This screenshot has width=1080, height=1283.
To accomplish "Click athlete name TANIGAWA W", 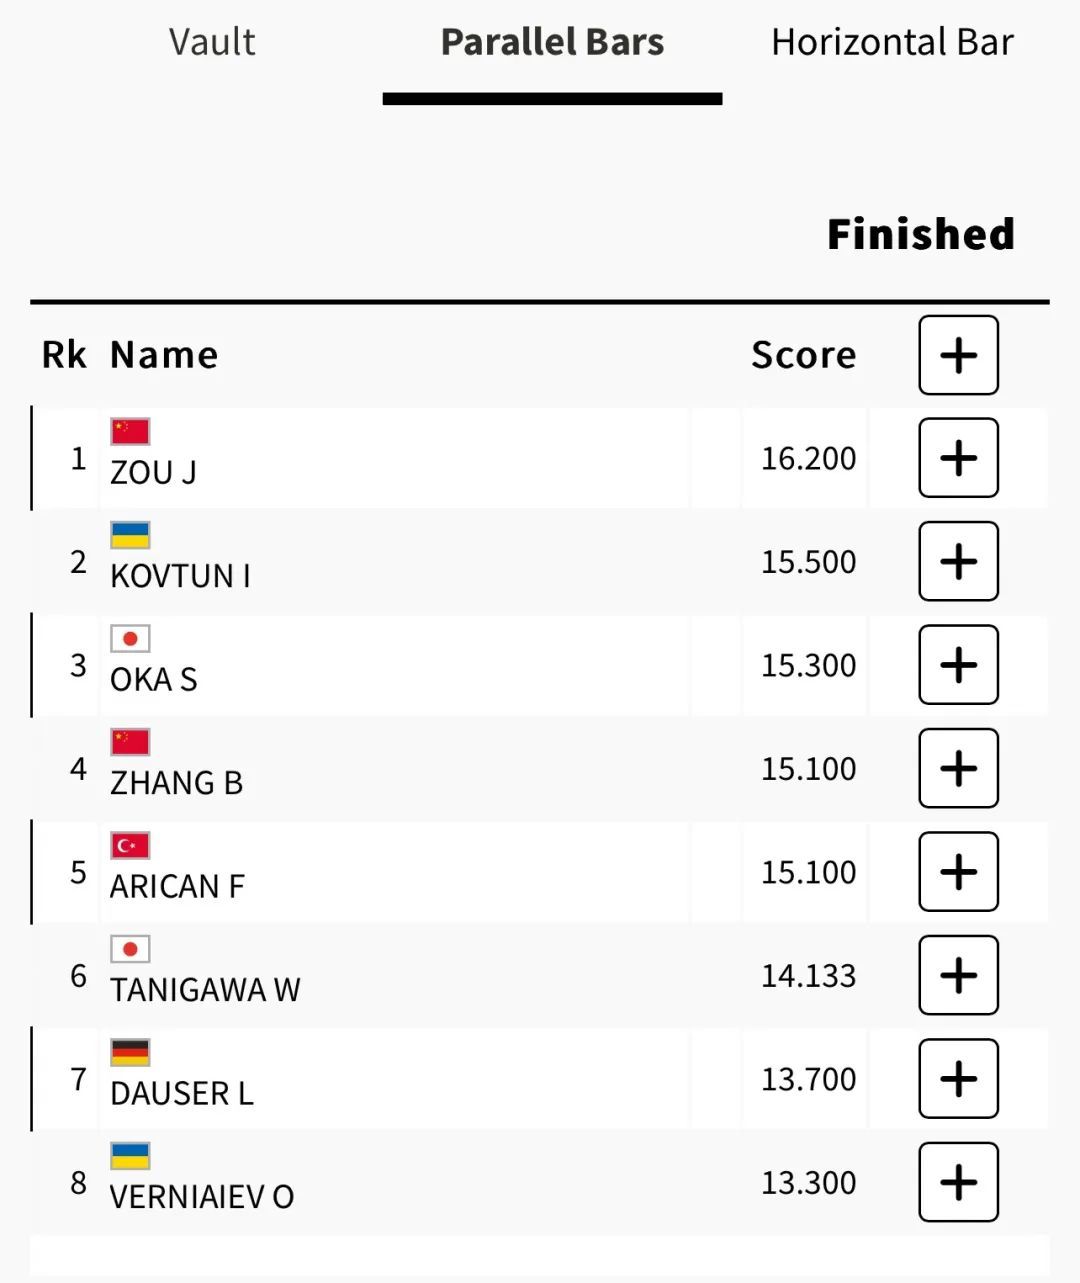I will pos(205,990).
